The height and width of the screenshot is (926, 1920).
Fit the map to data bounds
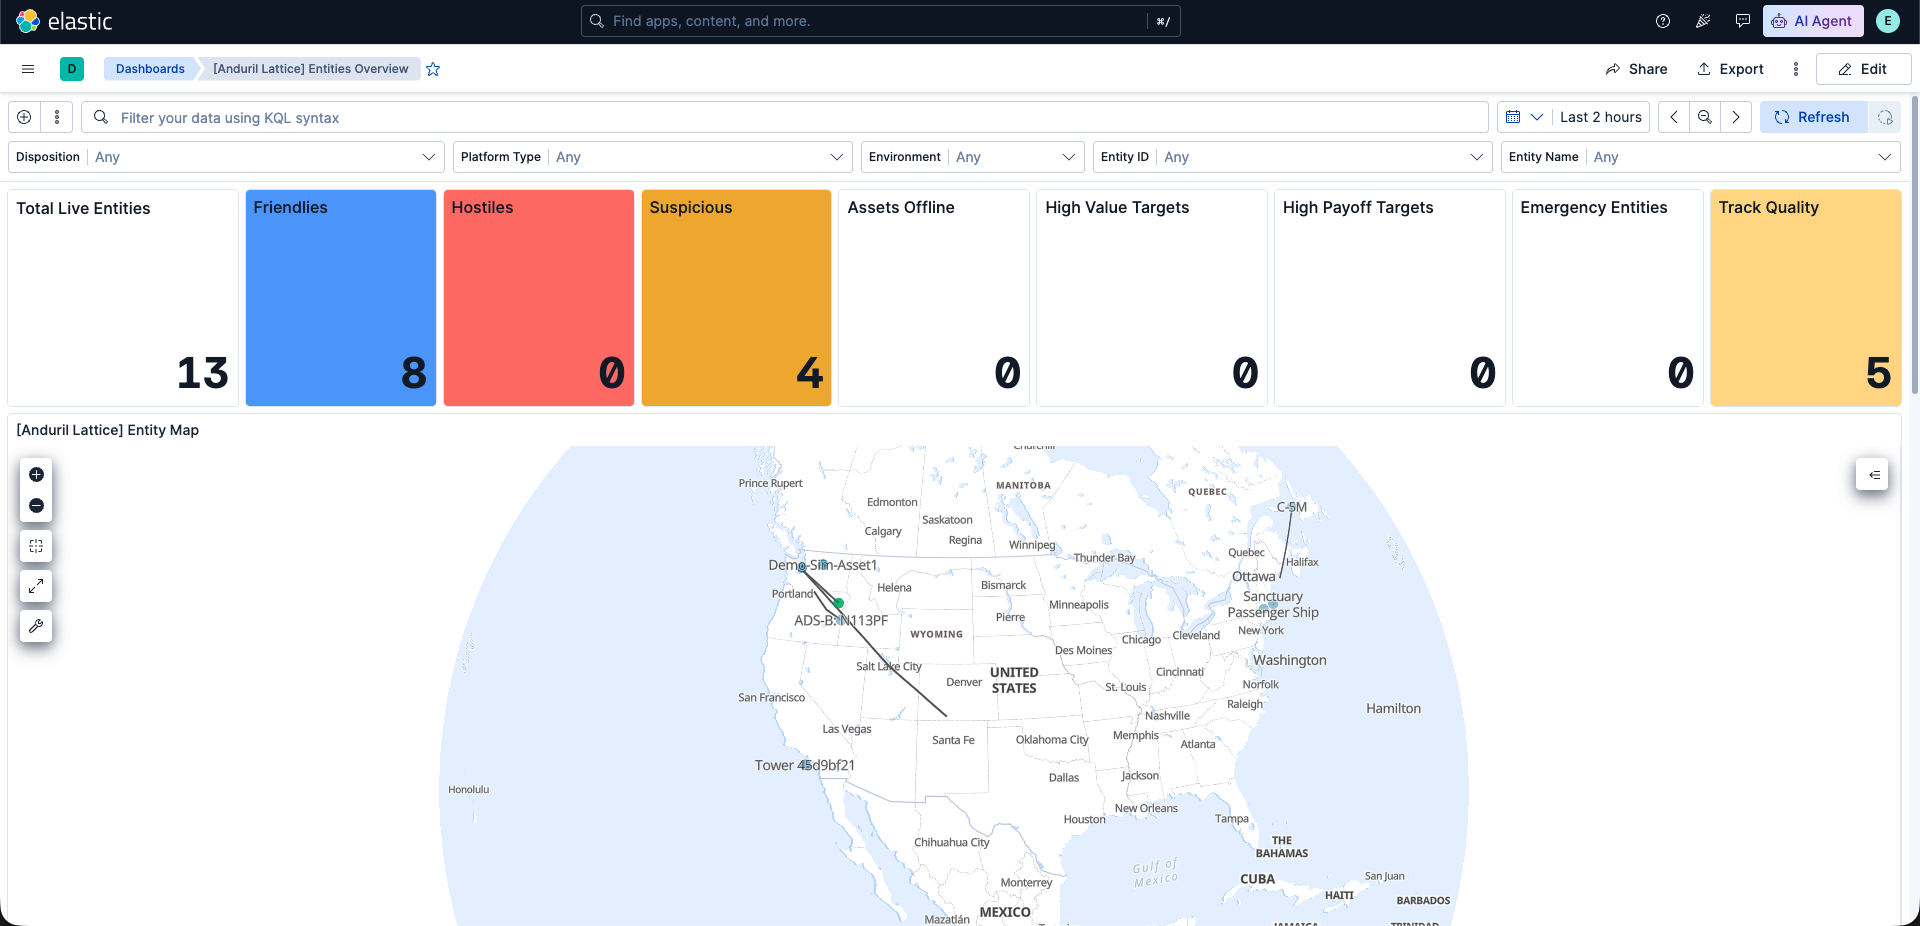36,546
